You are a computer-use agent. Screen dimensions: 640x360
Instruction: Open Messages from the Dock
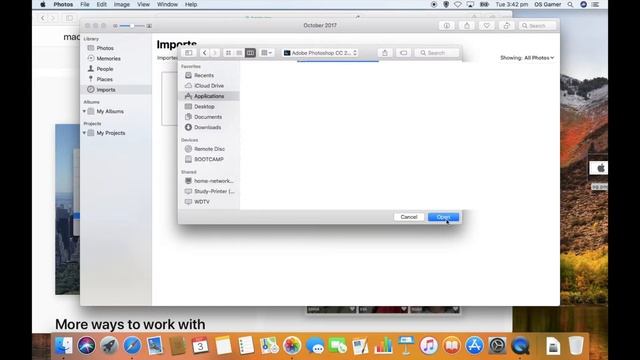pos(315,346)
